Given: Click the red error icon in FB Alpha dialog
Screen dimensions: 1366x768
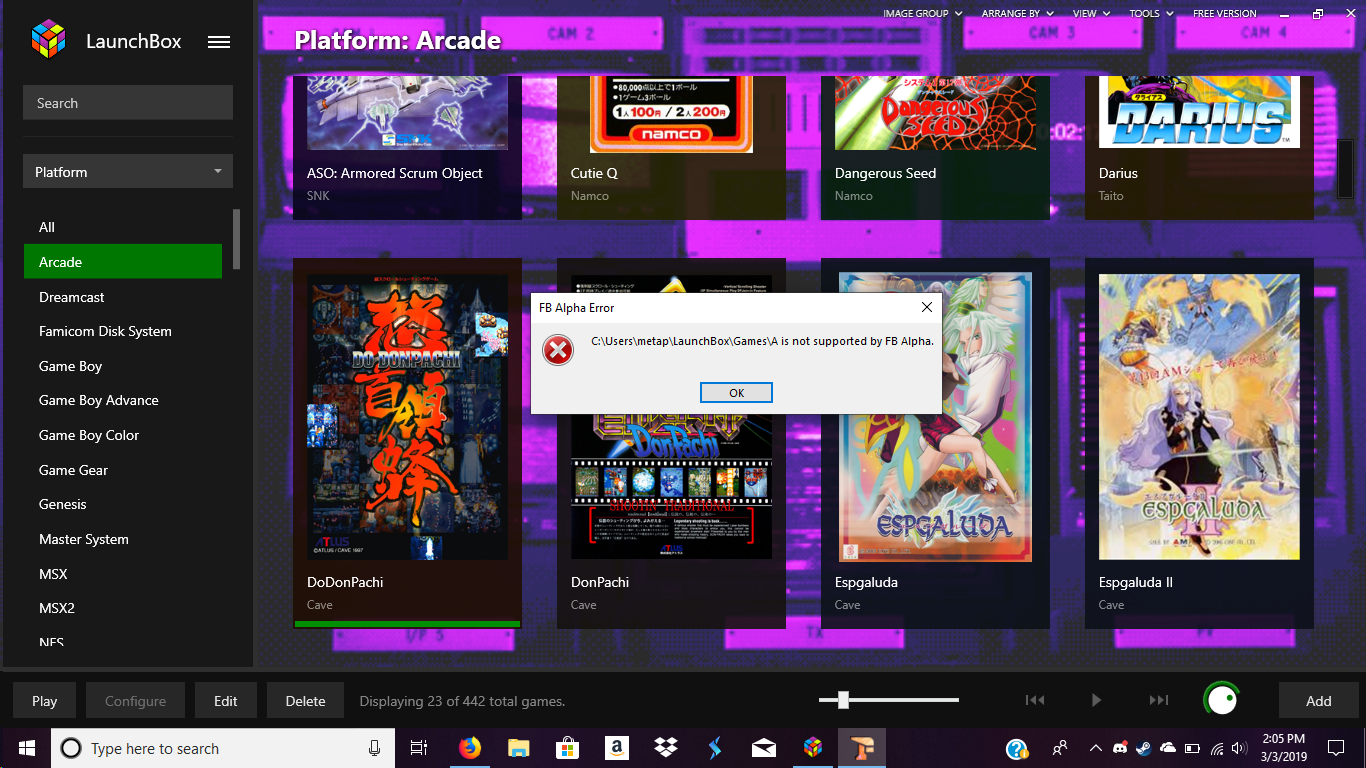Looking at the screenshot, I should 558,349.
